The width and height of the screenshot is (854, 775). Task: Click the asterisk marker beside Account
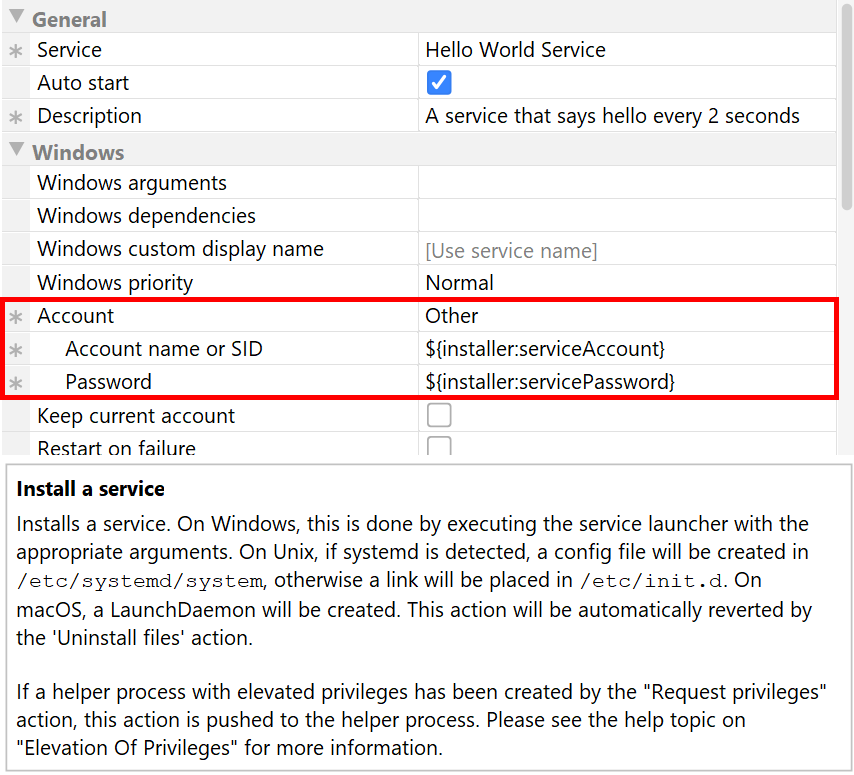(15, 317)
